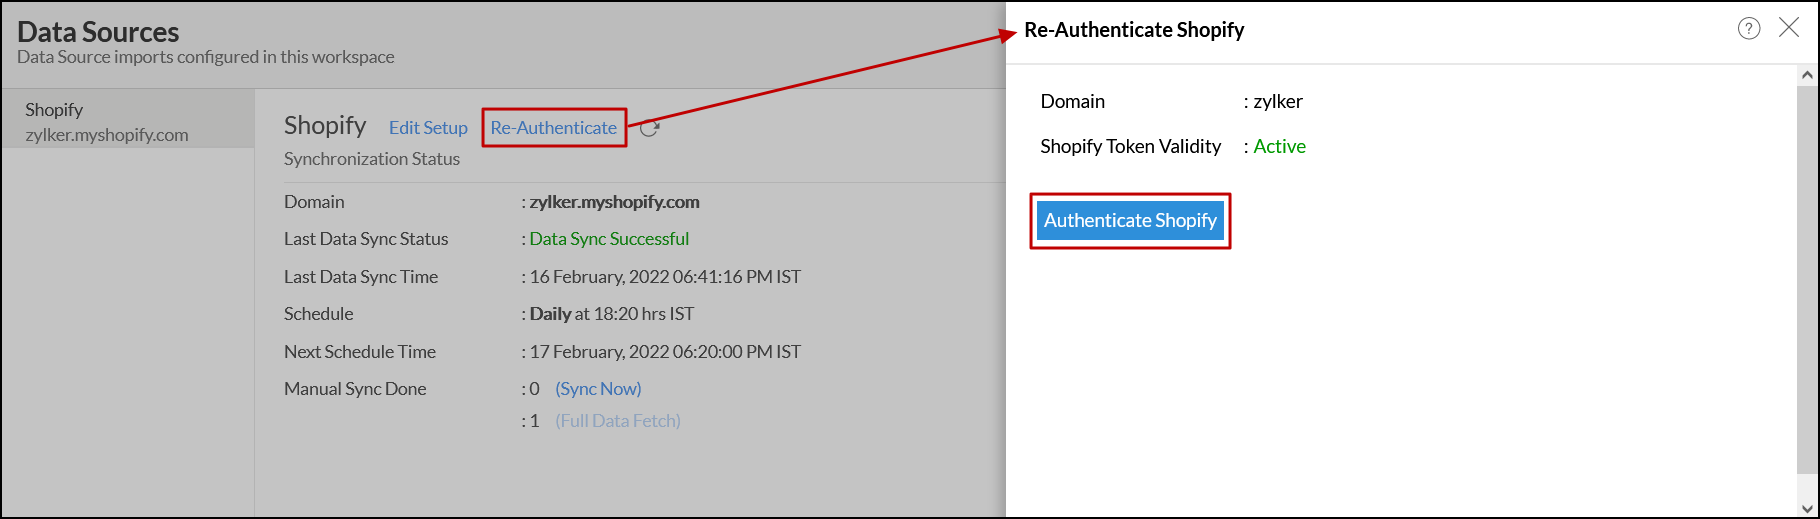1820x519 pixels.
Task: Click the Data Sync Successful status
Action: pos(609,239)
